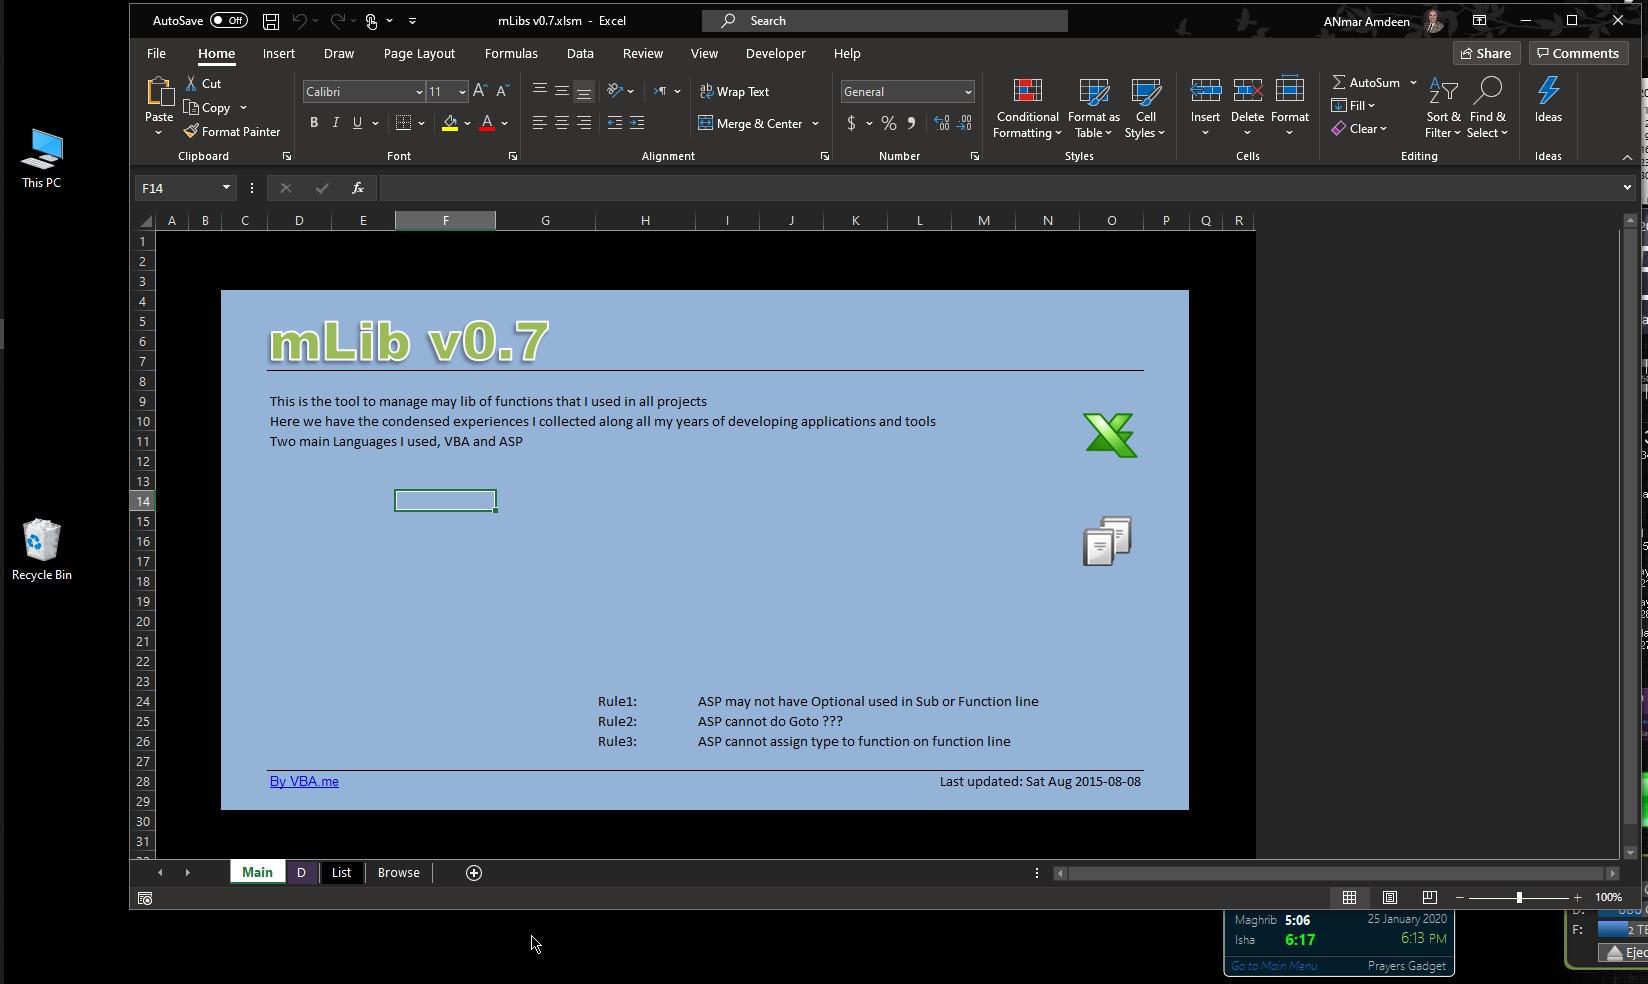Click the Insert Function fx icon

tap(357, 188)
